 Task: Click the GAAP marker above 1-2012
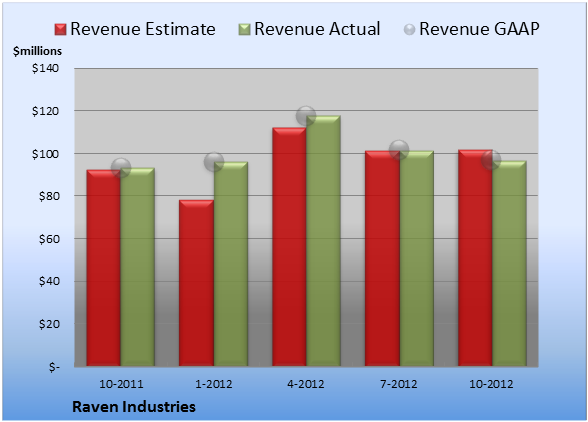click(214, 162)
